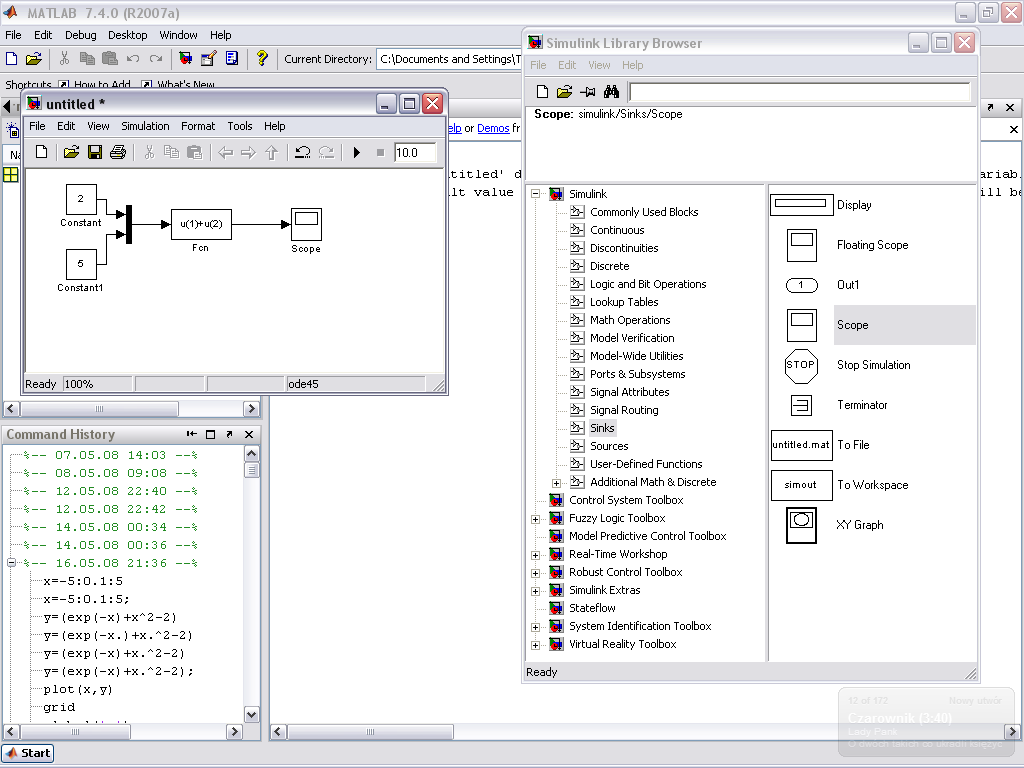Click the plot(x,y) command in history

point(78,689)
